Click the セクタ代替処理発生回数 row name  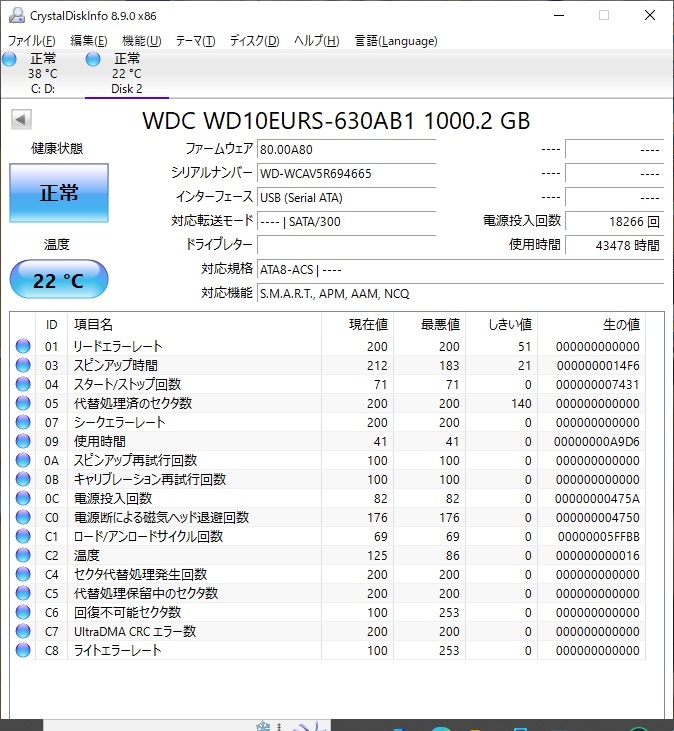[140, 574]
